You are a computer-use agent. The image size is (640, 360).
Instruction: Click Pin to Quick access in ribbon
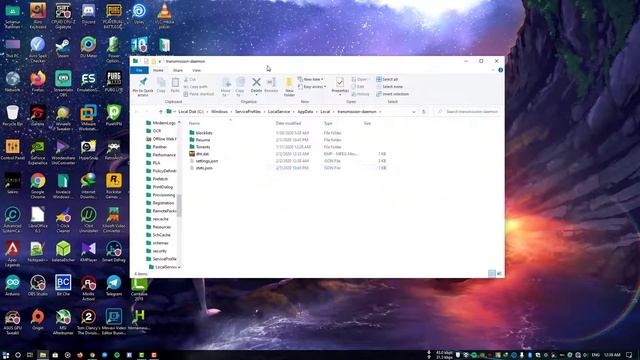click(x=143, y=86)
